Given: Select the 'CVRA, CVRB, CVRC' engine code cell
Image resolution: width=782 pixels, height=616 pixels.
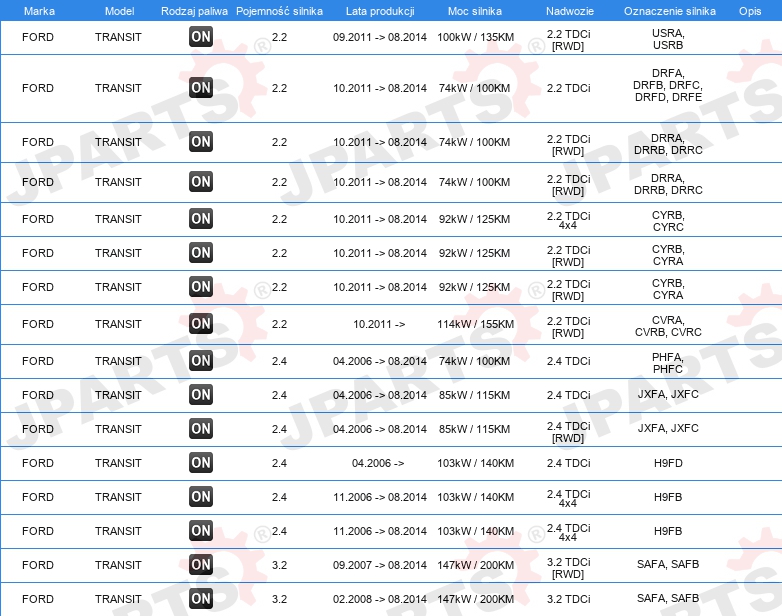Looking at the screenshot, I should pyautogui.click(x=668, y=326).
